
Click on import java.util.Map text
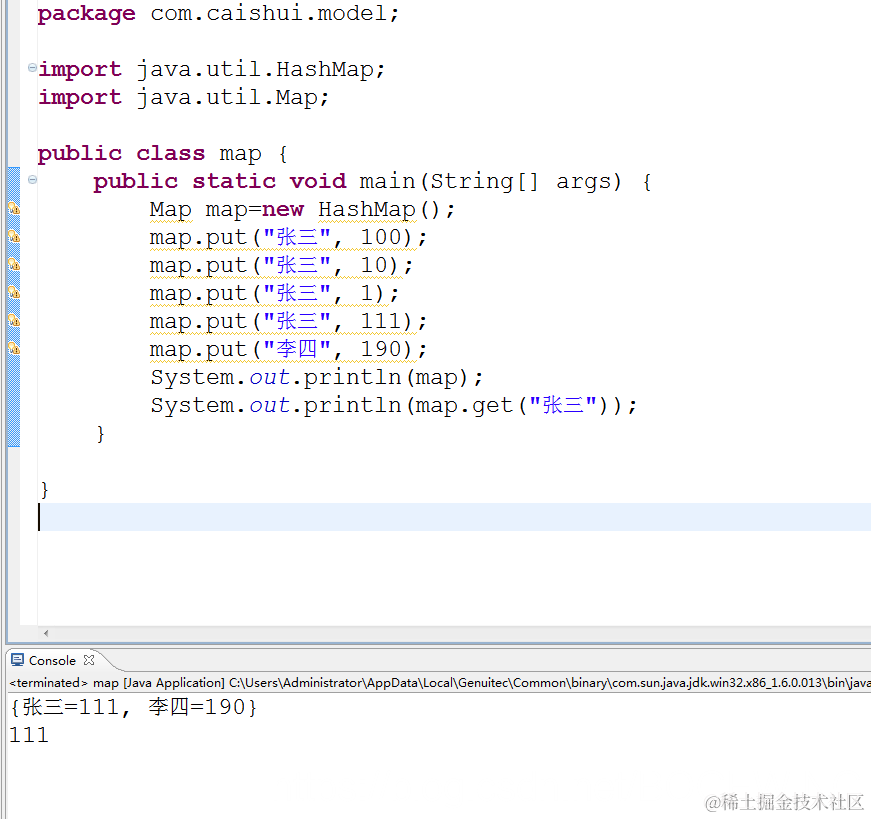click(184, 98)
